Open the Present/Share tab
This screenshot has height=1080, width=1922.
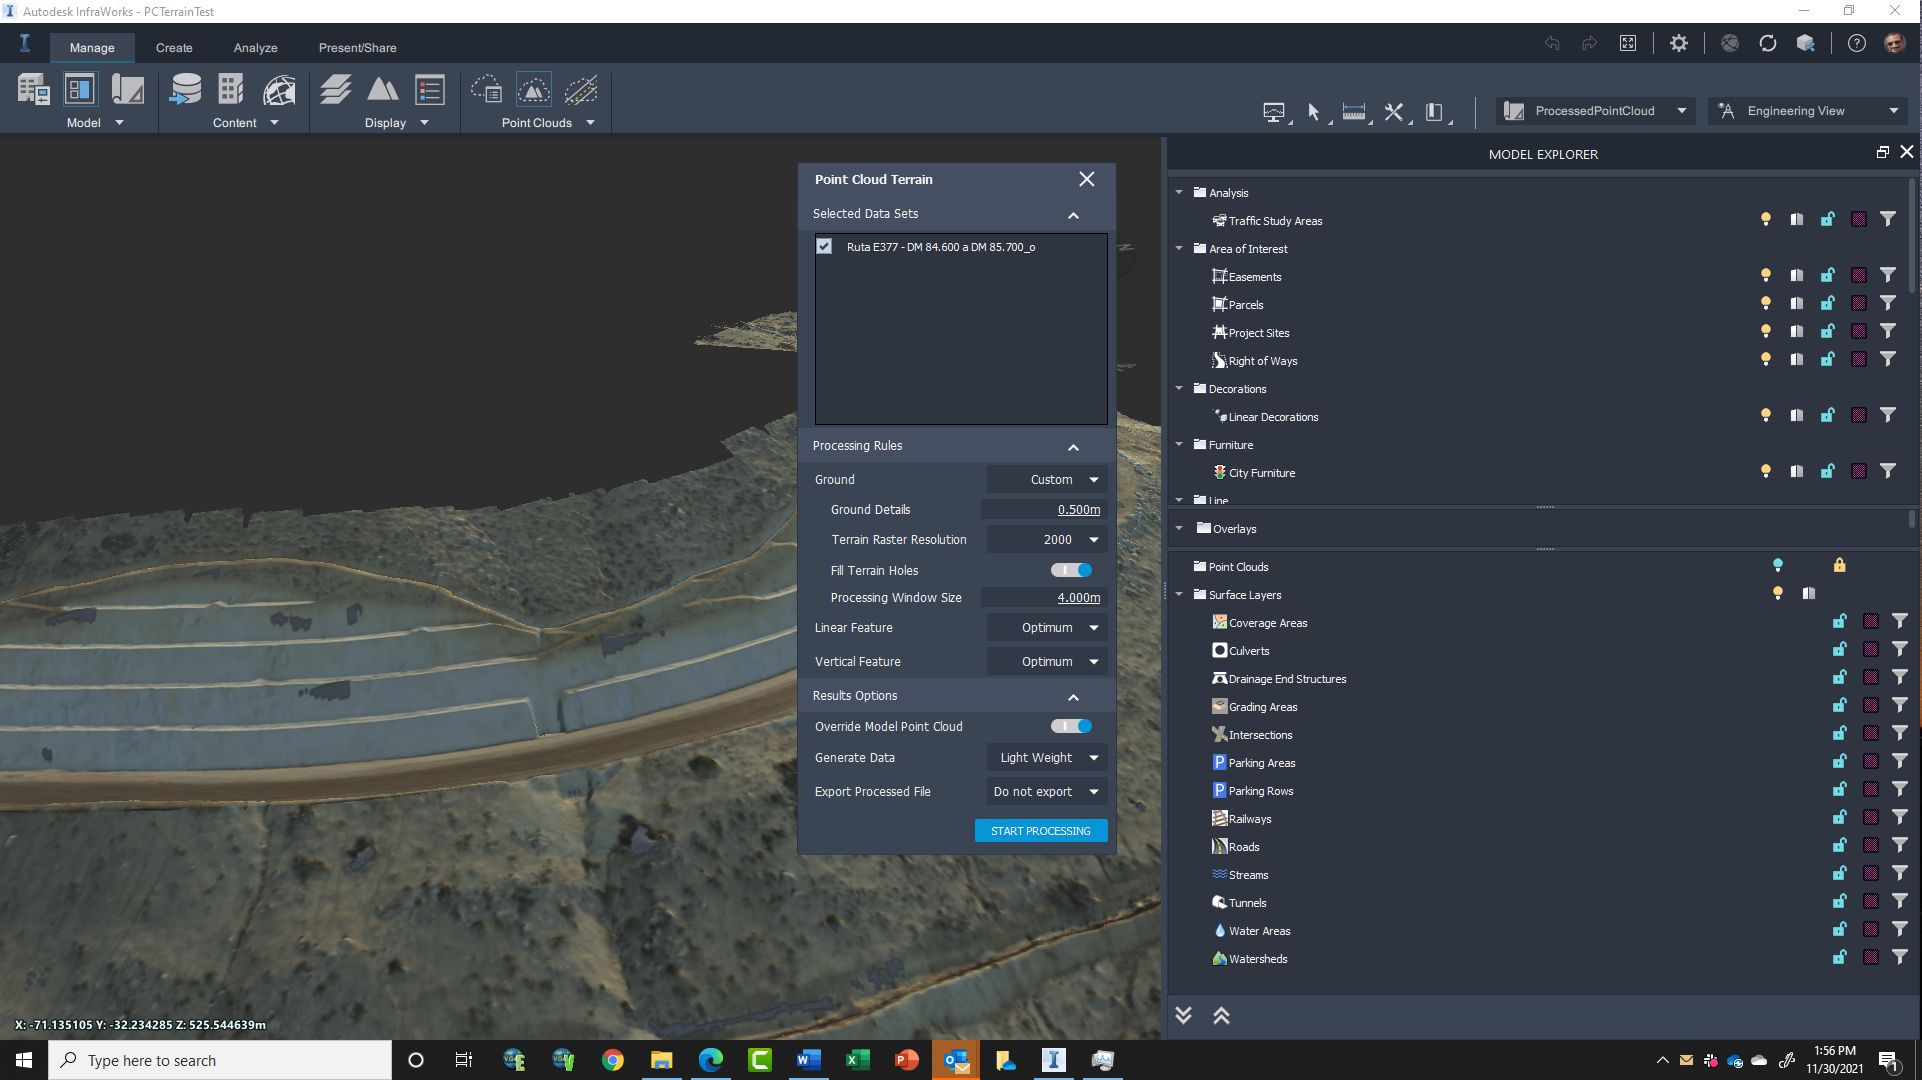coord(357,47)
